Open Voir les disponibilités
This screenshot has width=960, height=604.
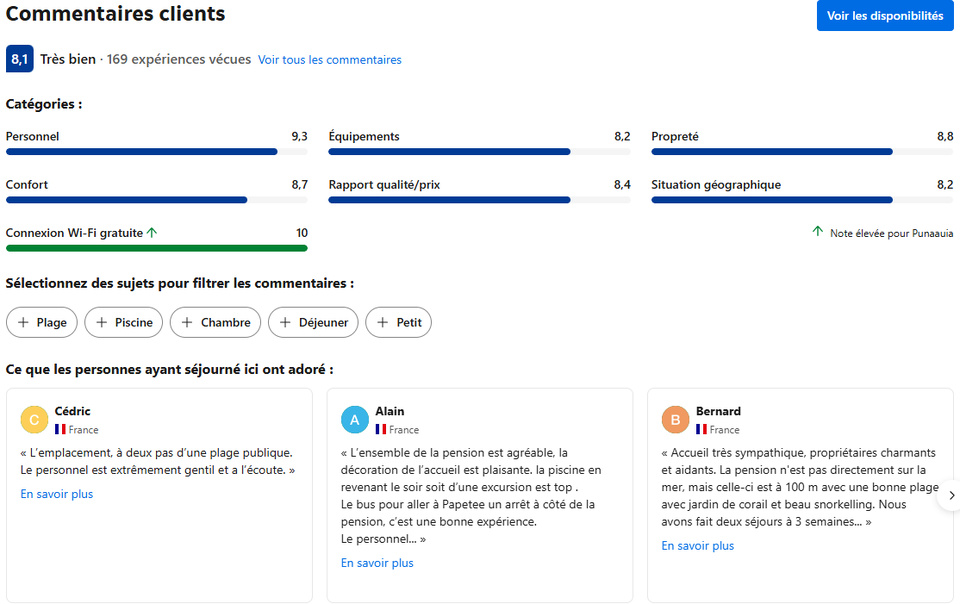pos(884,15)
